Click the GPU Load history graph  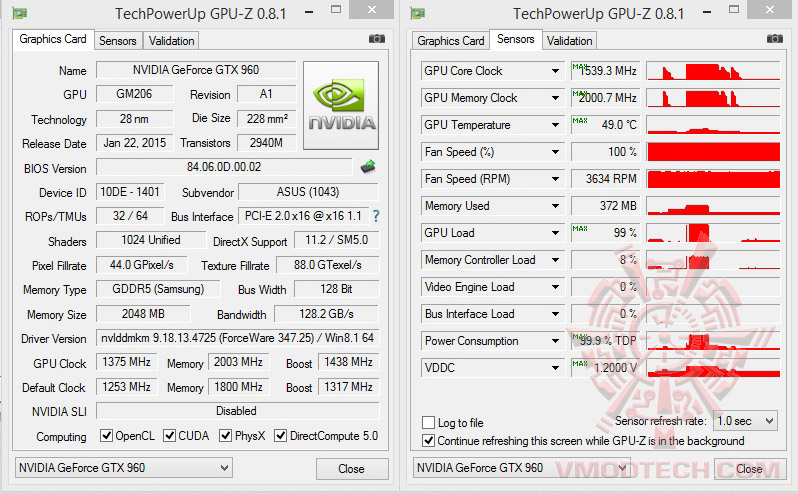713,233
